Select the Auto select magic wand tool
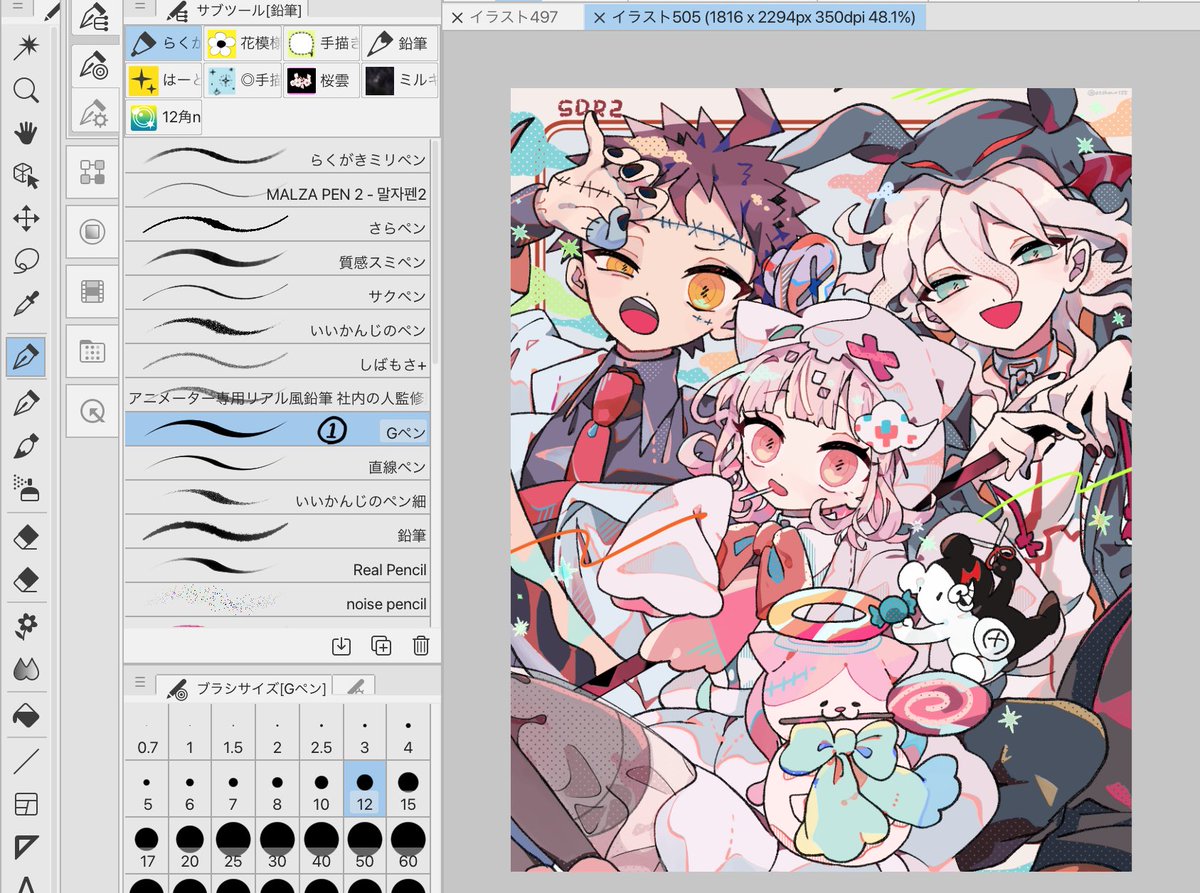Screen dimensions: 1200x893 [x=26, y=48]
